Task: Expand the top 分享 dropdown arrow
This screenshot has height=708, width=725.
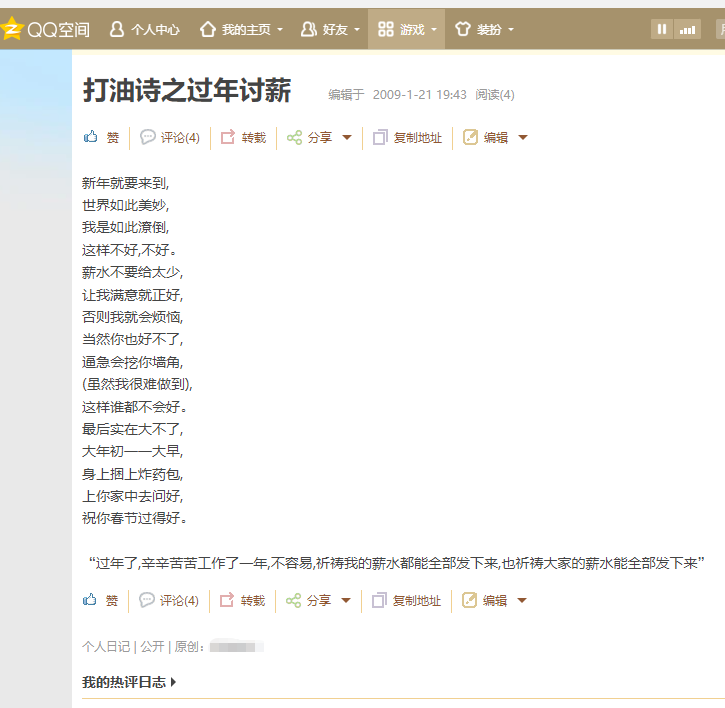Action: 347,138
